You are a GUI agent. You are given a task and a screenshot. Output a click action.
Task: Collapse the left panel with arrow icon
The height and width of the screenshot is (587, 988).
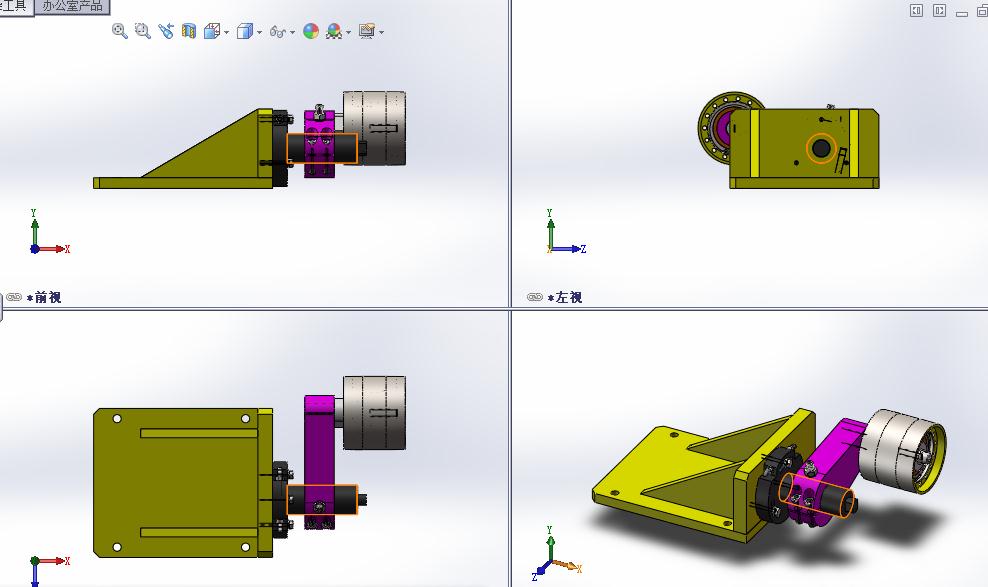click(x=916, y=11)
